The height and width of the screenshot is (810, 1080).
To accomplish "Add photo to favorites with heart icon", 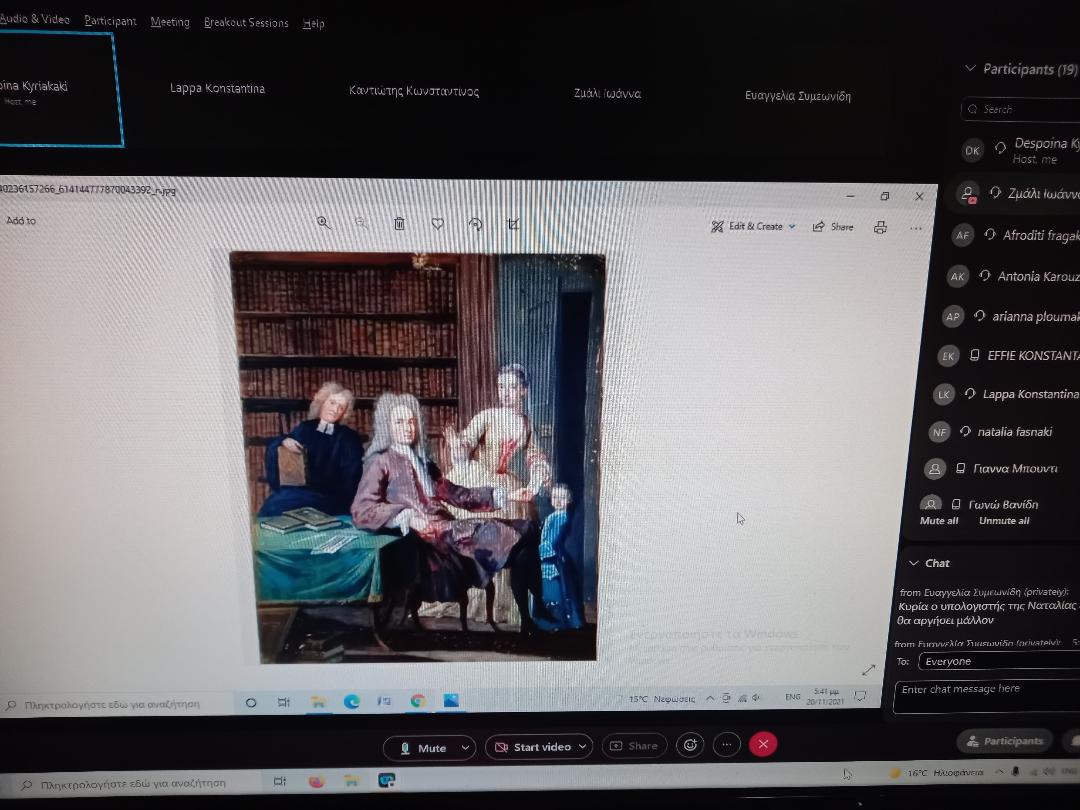I will tap(437, 224).
